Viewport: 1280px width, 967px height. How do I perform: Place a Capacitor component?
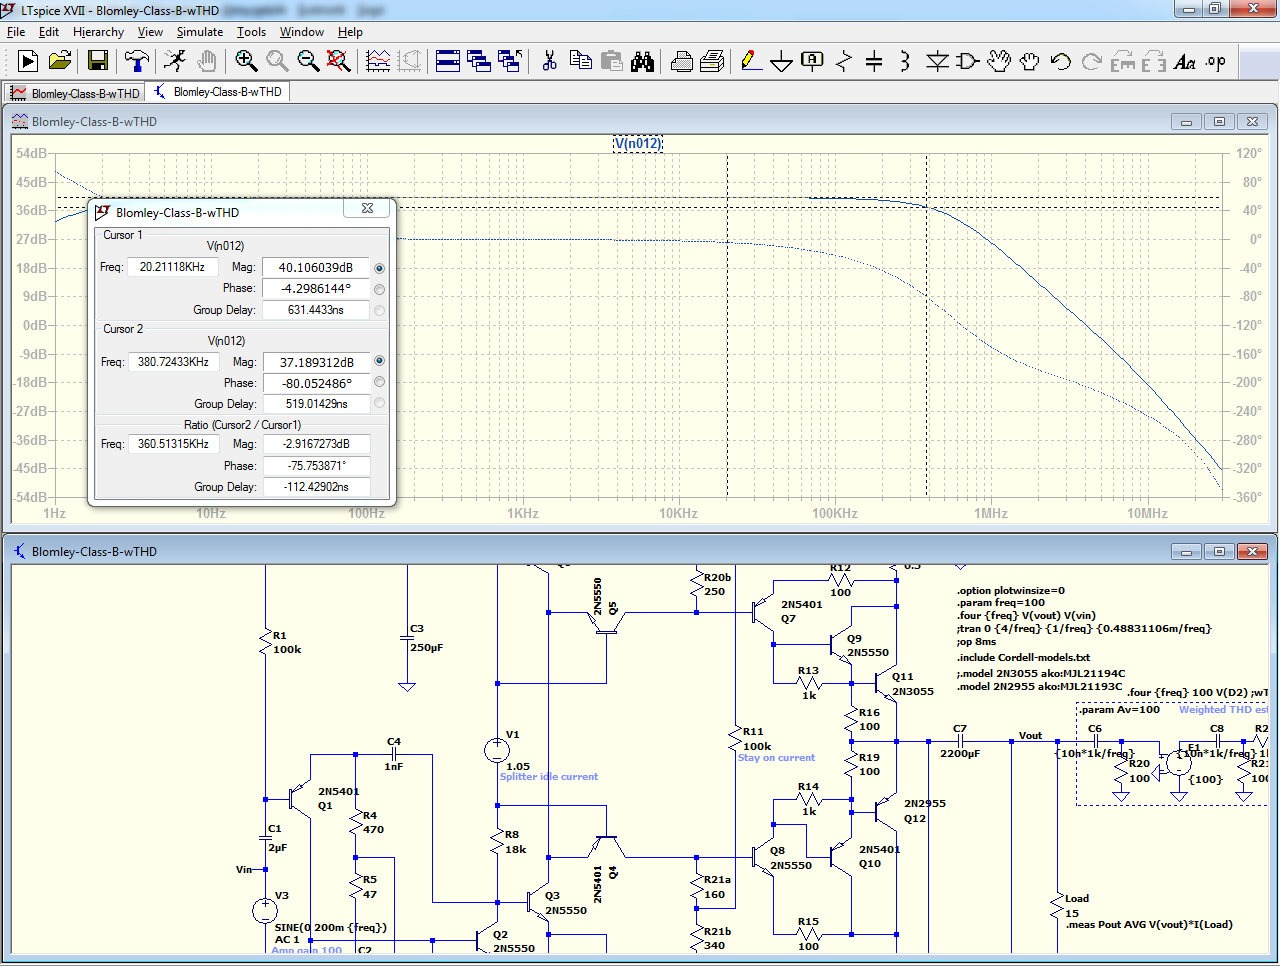[x=874, y=61]
